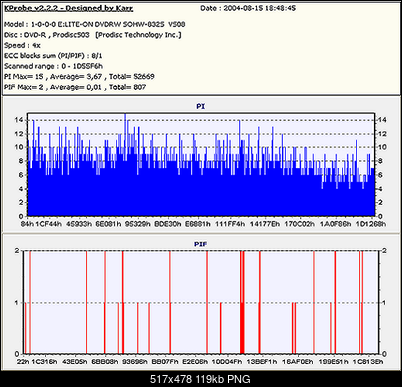Click the PI chart title
The height and width of the screenshot is (387, 402).
tap(200, 106)
